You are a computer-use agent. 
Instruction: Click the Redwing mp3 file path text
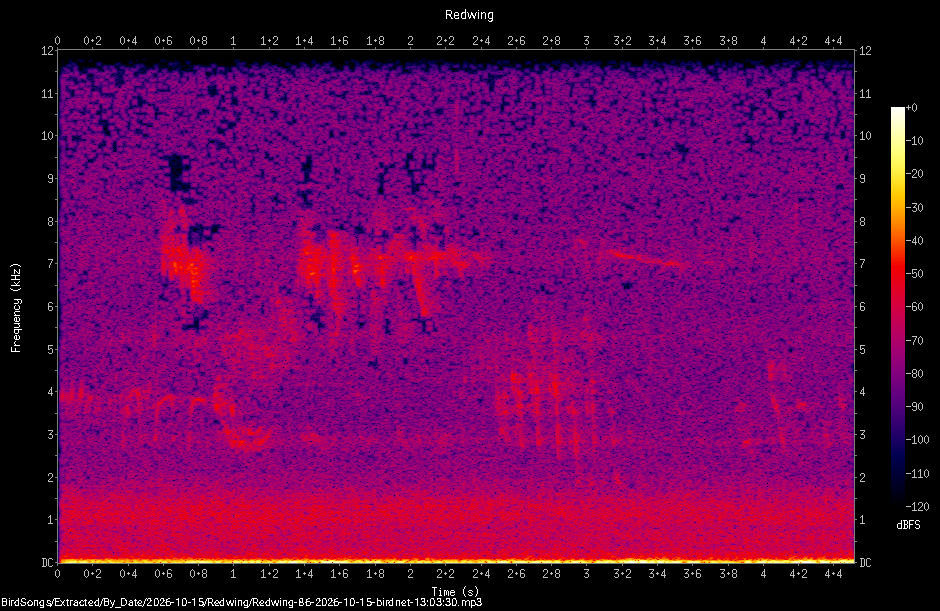point(242,602)
